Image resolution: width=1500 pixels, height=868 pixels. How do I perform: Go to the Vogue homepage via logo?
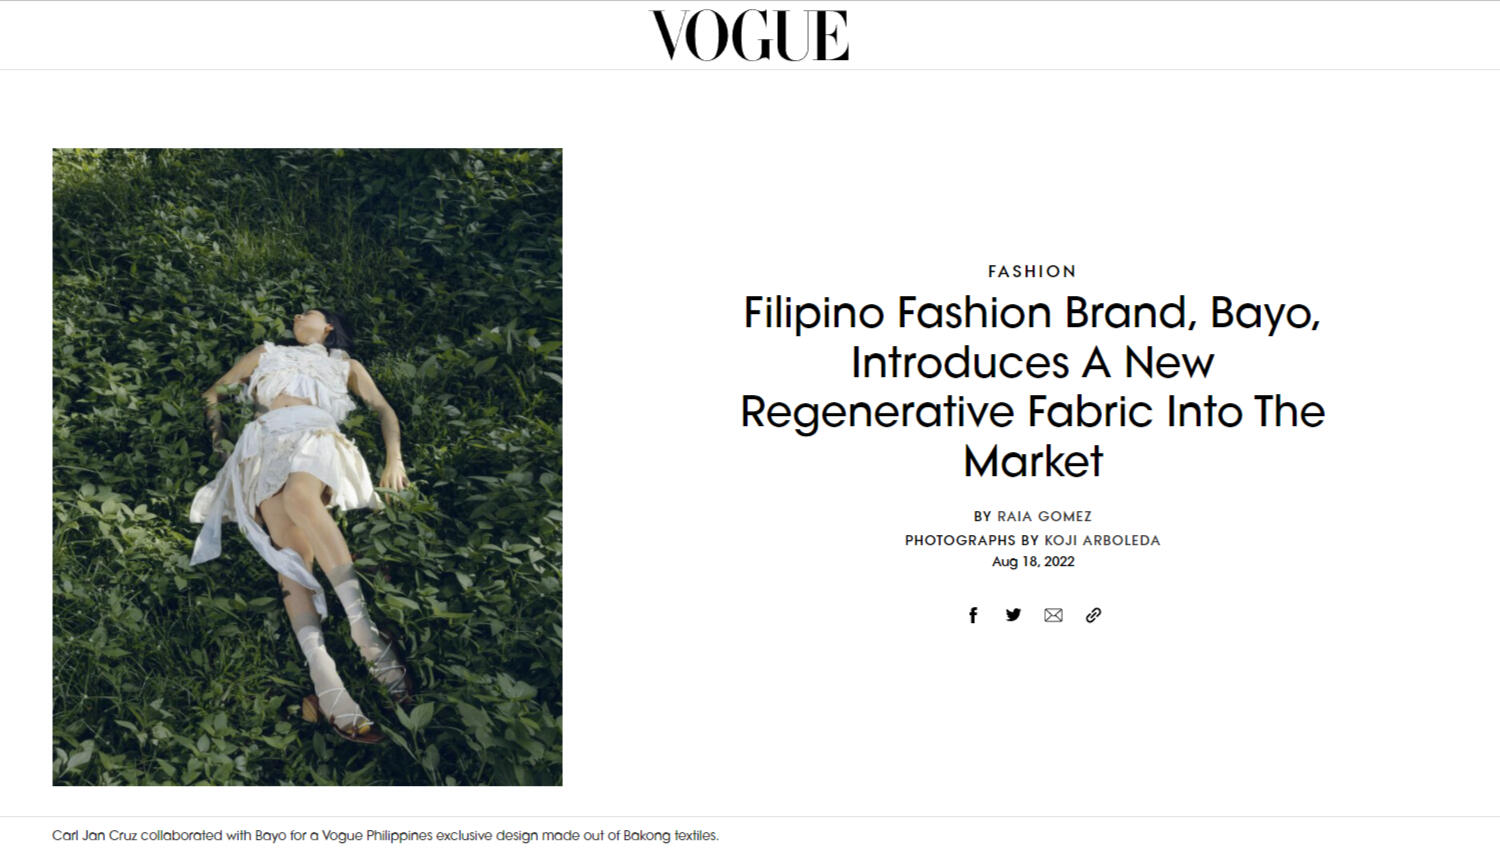coord(749,35)
